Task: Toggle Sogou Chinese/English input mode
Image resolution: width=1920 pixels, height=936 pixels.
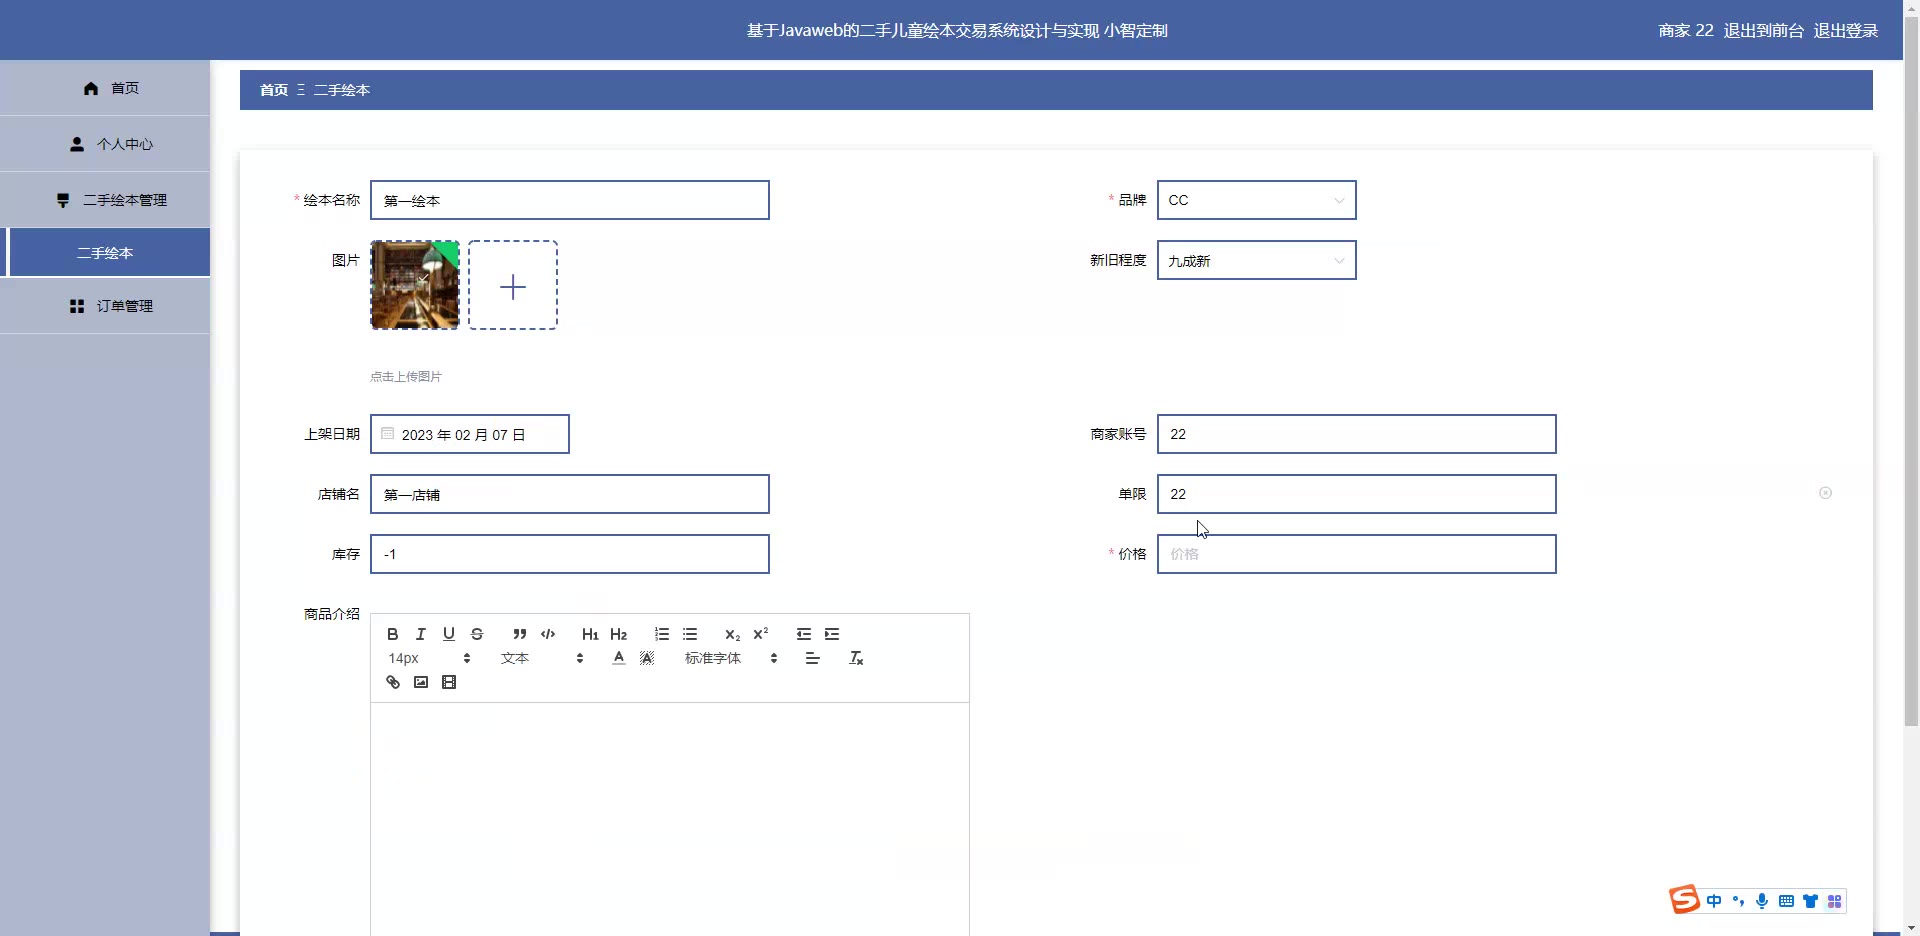Action: tap(1714, 901)
